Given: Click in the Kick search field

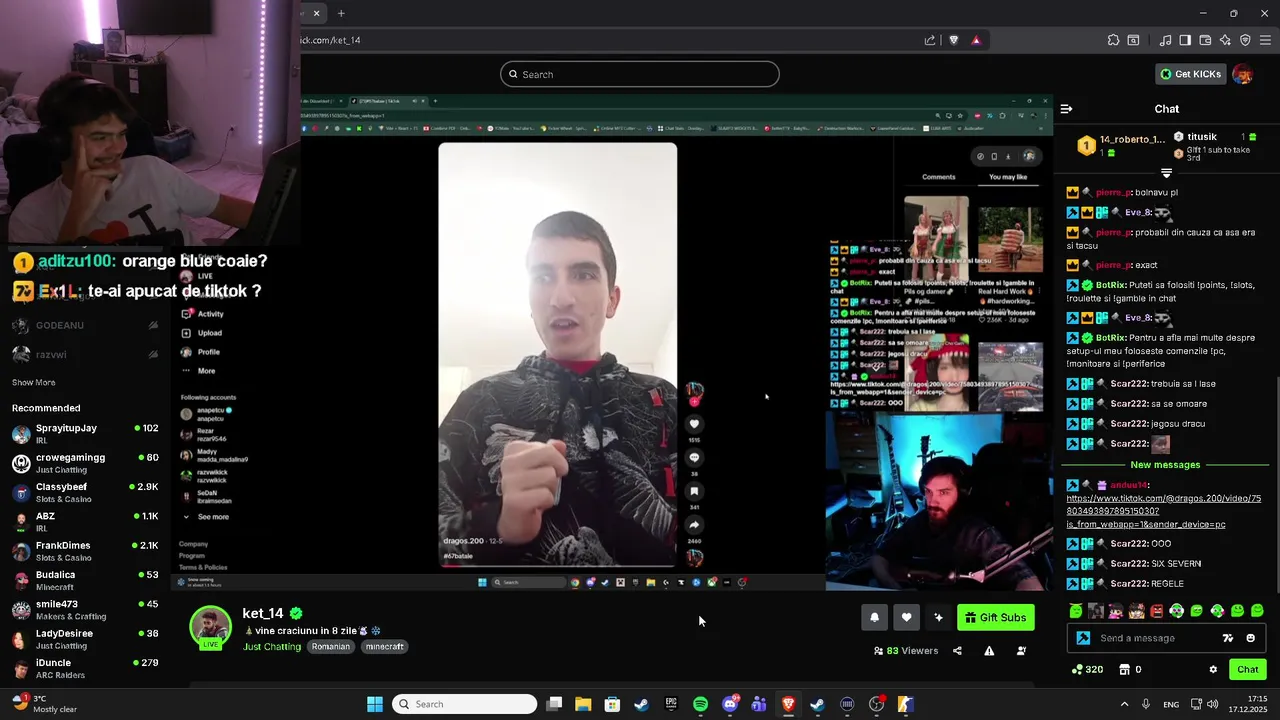Looking at the screenshot, I should click(640, 74).
